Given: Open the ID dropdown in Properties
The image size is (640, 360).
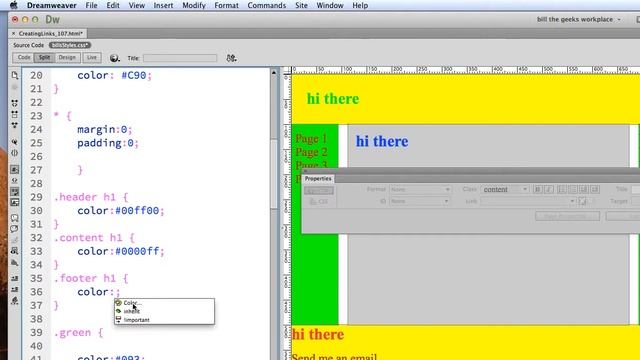Looking at the screenshot, I should pyautogui.click(x=420, y=201).
